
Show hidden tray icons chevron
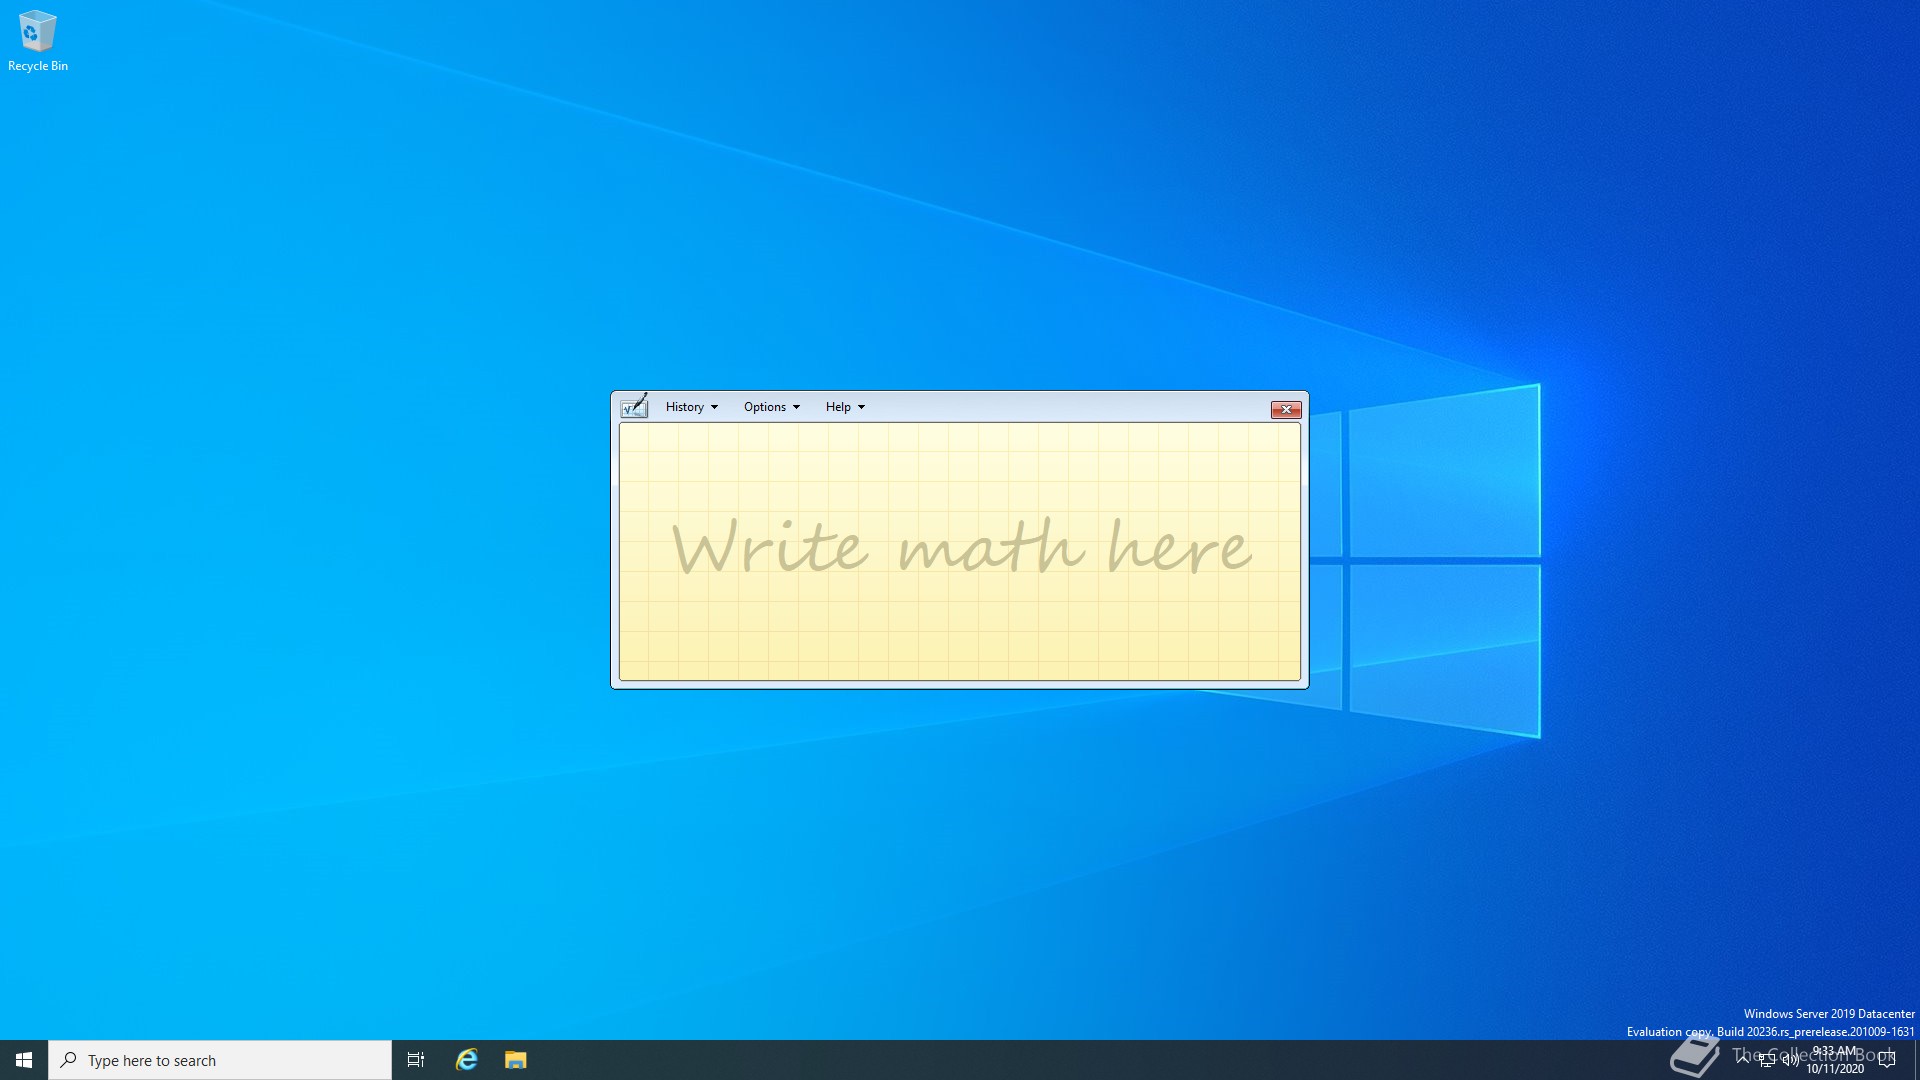pos(1743,1059)
